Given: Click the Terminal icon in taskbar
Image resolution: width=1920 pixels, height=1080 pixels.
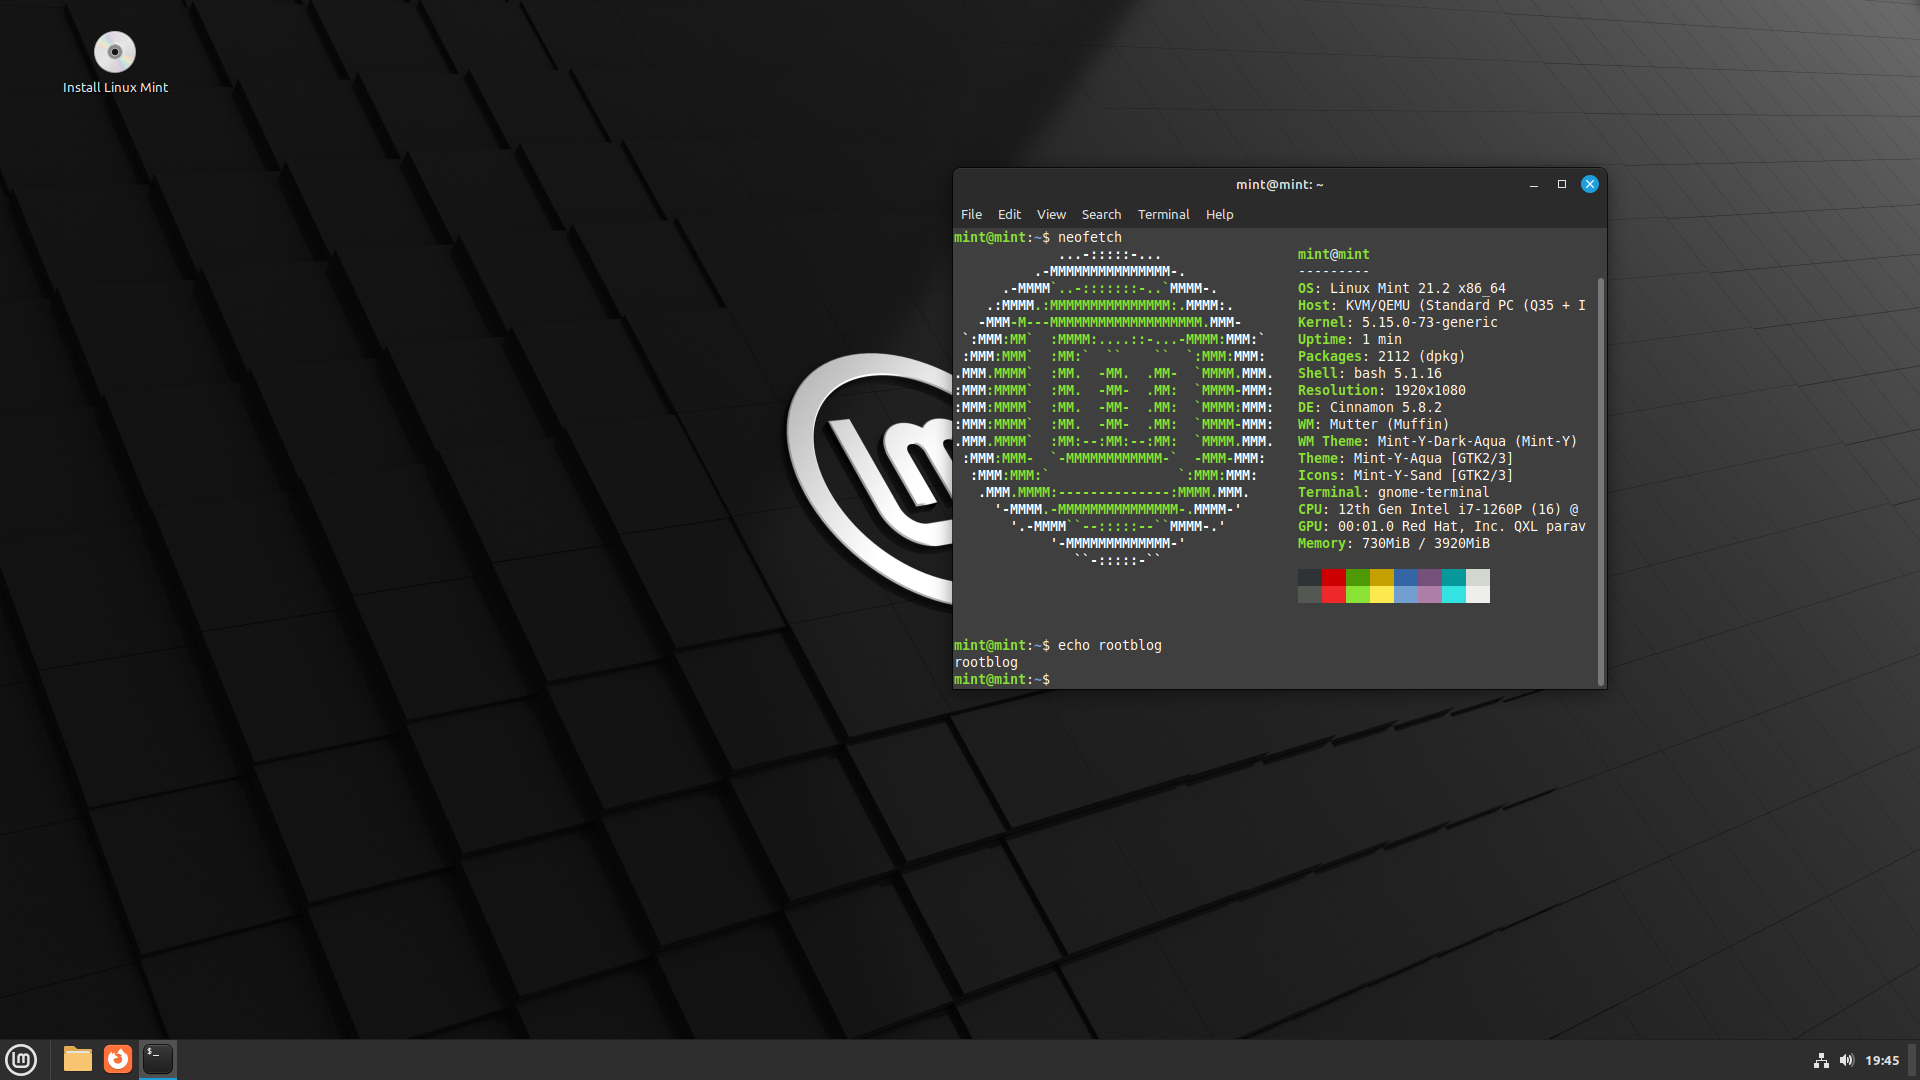Looking at the screenshot, I should point(158,1059).
